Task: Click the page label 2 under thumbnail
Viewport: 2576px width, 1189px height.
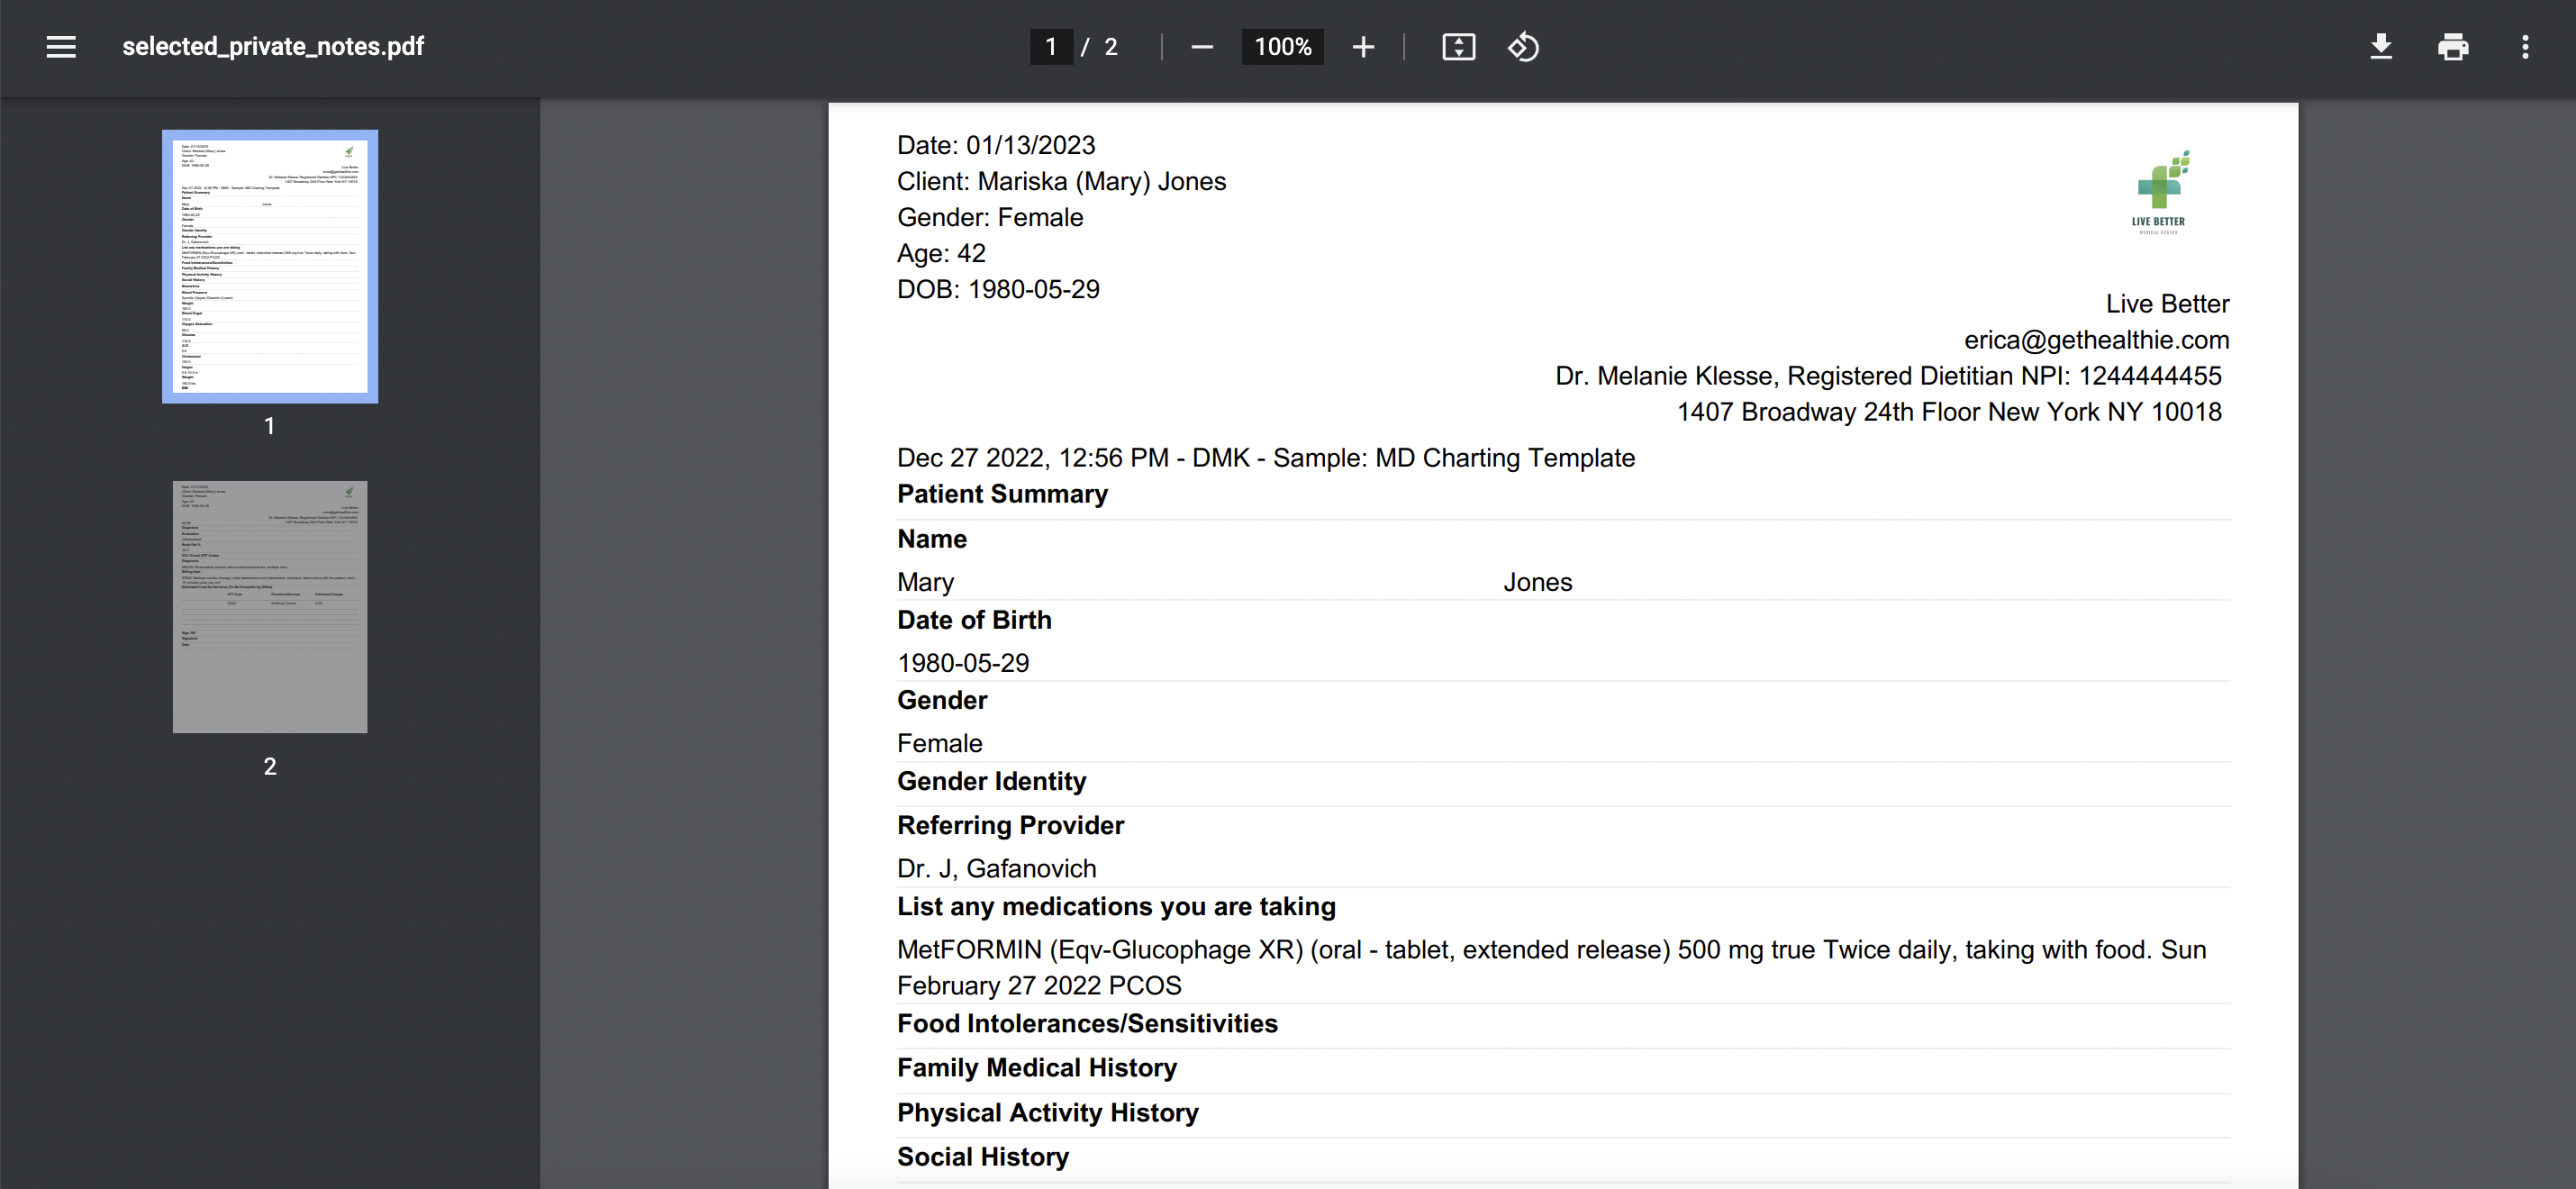Action: click(x=270, y=766)
